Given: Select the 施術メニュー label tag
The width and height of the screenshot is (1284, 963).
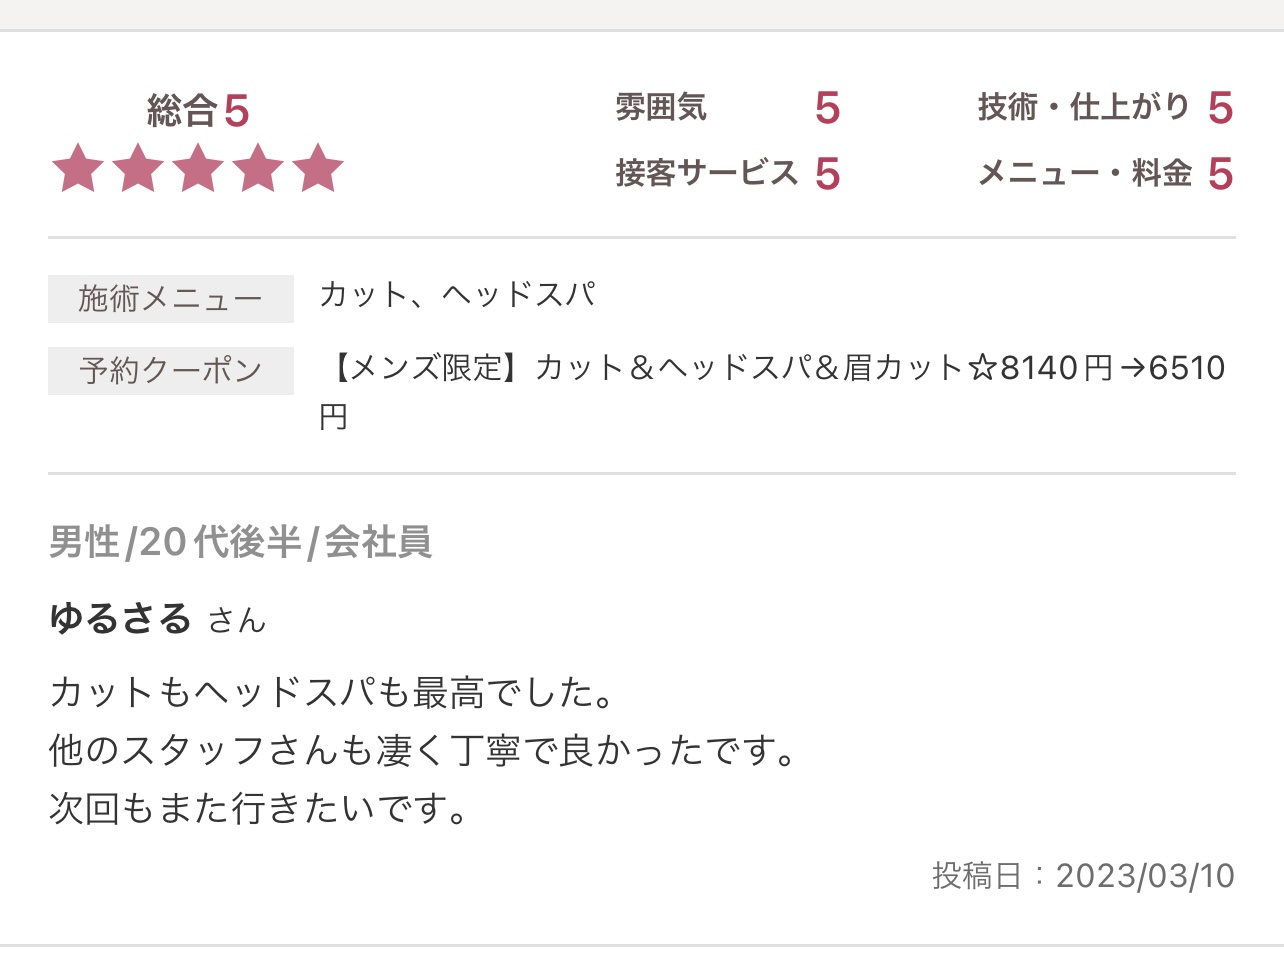Looking at the screenshot, I should (x=171, y=299).
